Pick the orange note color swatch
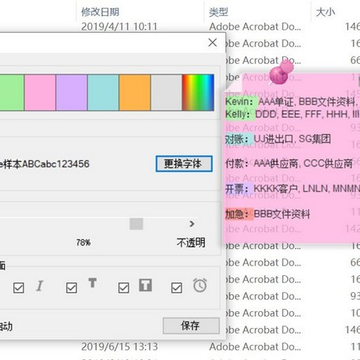Viewport: 360px width, 360px height. [x=135, y=92]
